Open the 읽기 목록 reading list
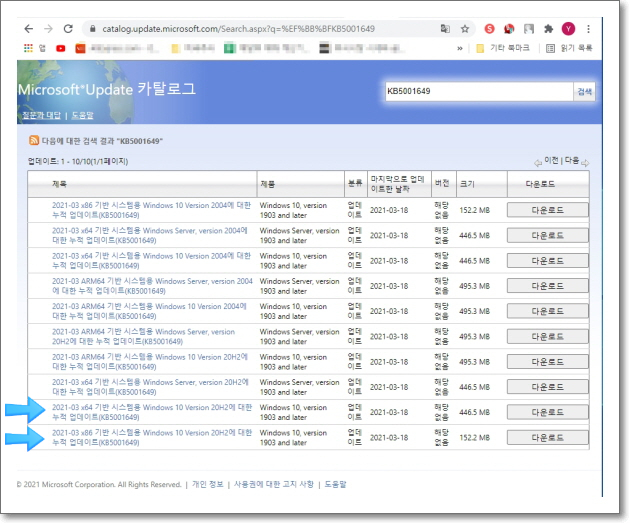The height and width of the screenshot is (524, 630). 569,48
